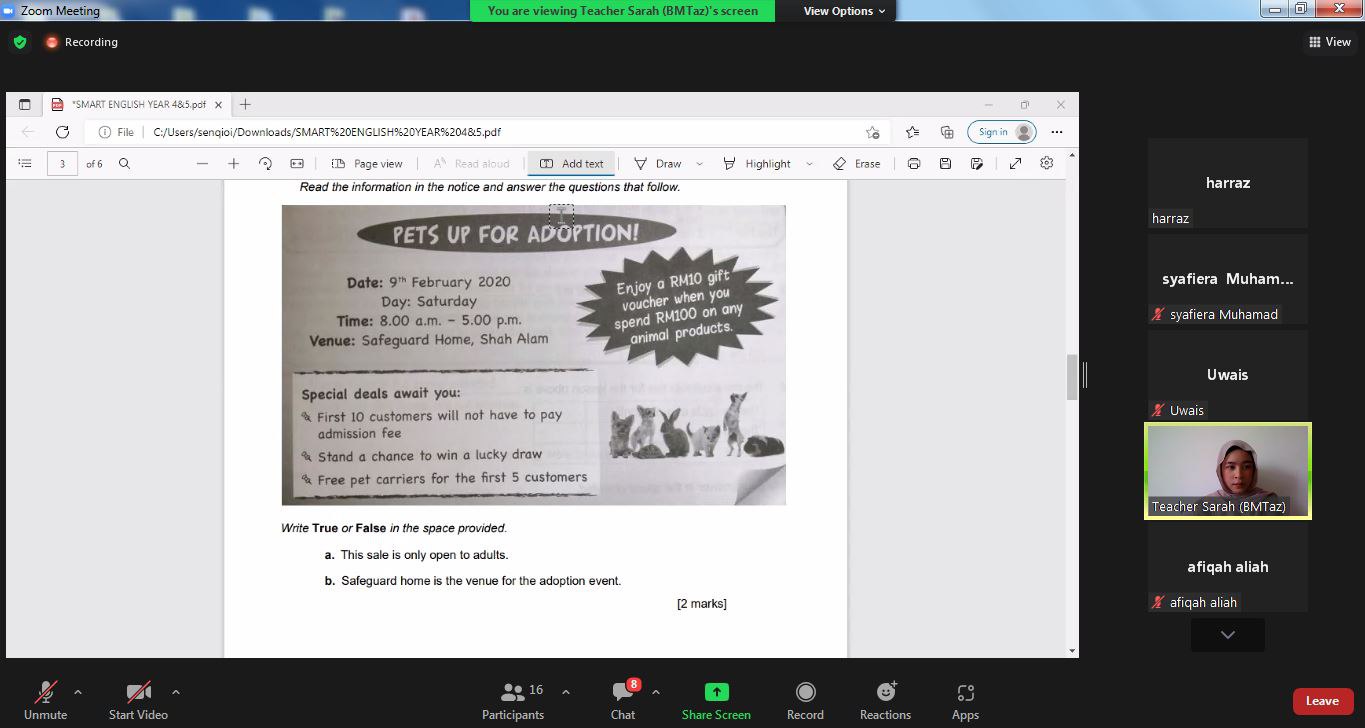The width and height of the screenshot is (1365, 728).
Task: Open the Reactions menu
Action: [885, 700]
